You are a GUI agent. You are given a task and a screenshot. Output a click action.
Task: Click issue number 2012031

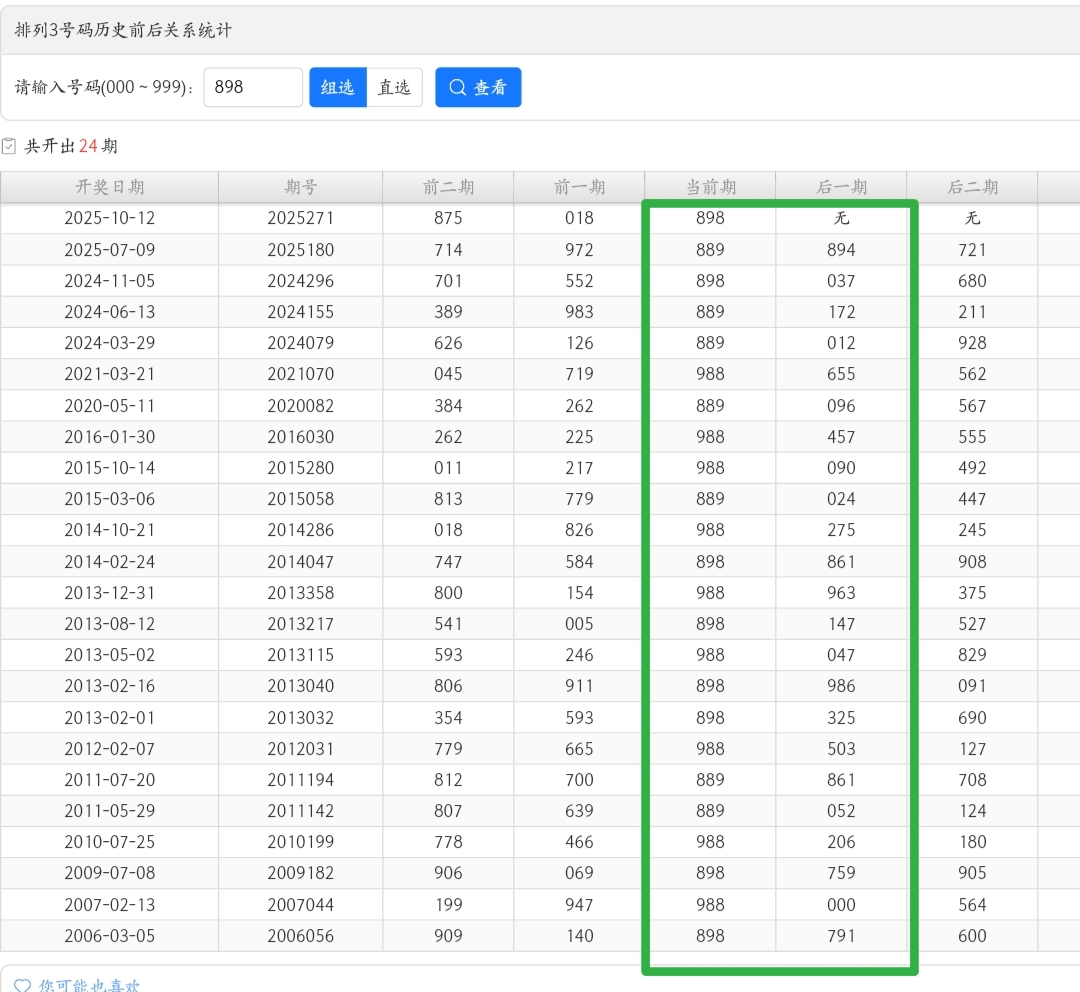tap(300, 749)
